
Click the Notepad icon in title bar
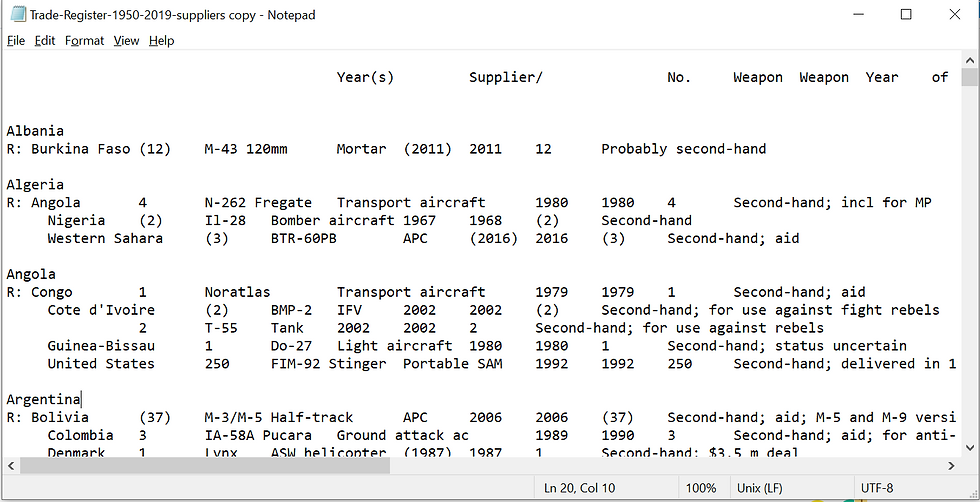pyautogui.click(x=18, y=14)
